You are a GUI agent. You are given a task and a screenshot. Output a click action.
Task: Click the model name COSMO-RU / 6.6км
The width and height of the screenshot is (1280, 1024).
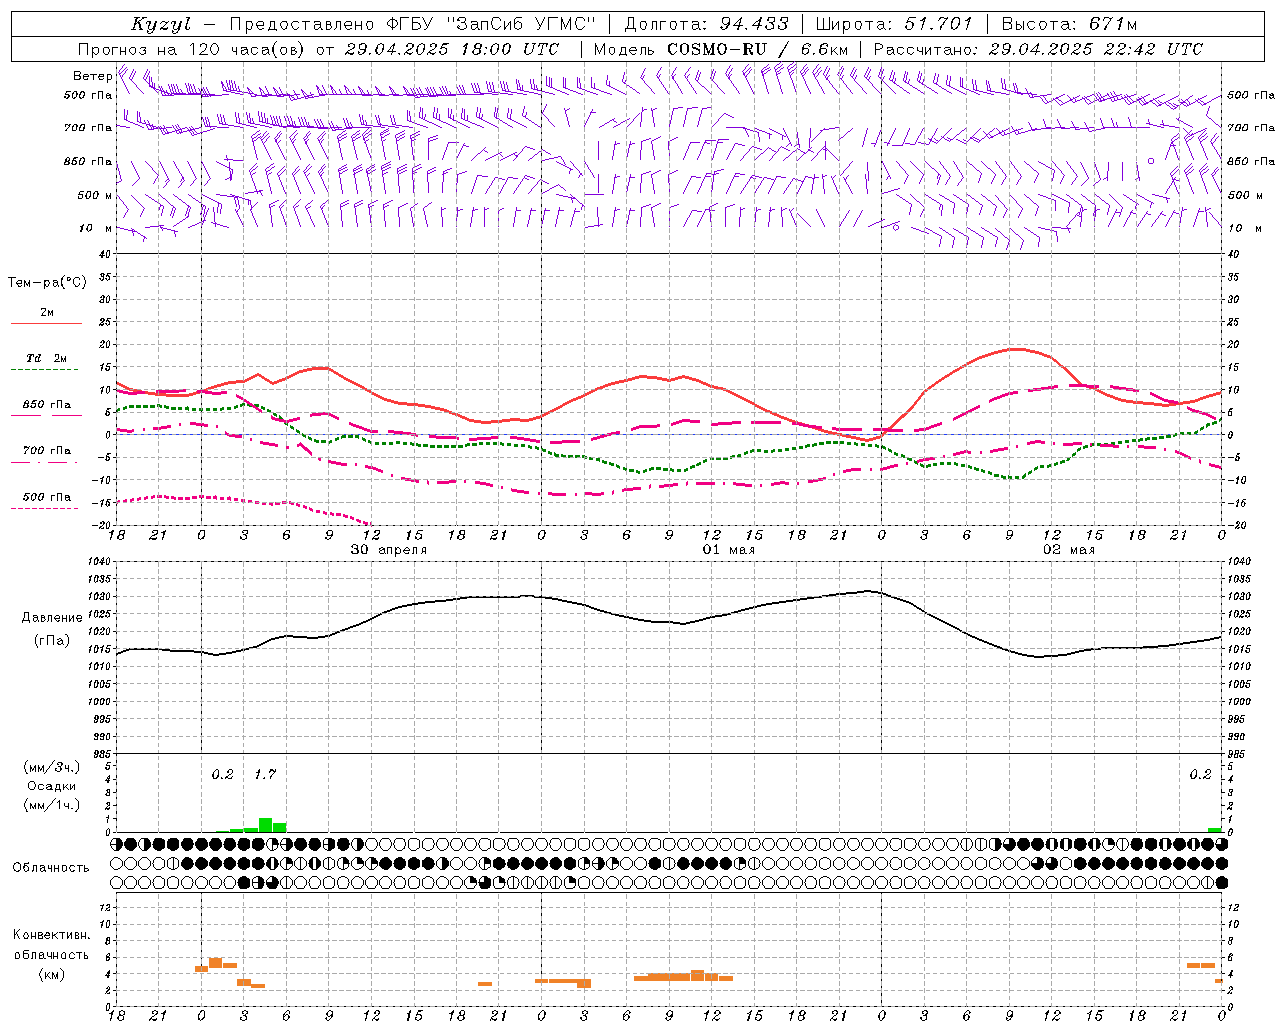tap(758, 49)
